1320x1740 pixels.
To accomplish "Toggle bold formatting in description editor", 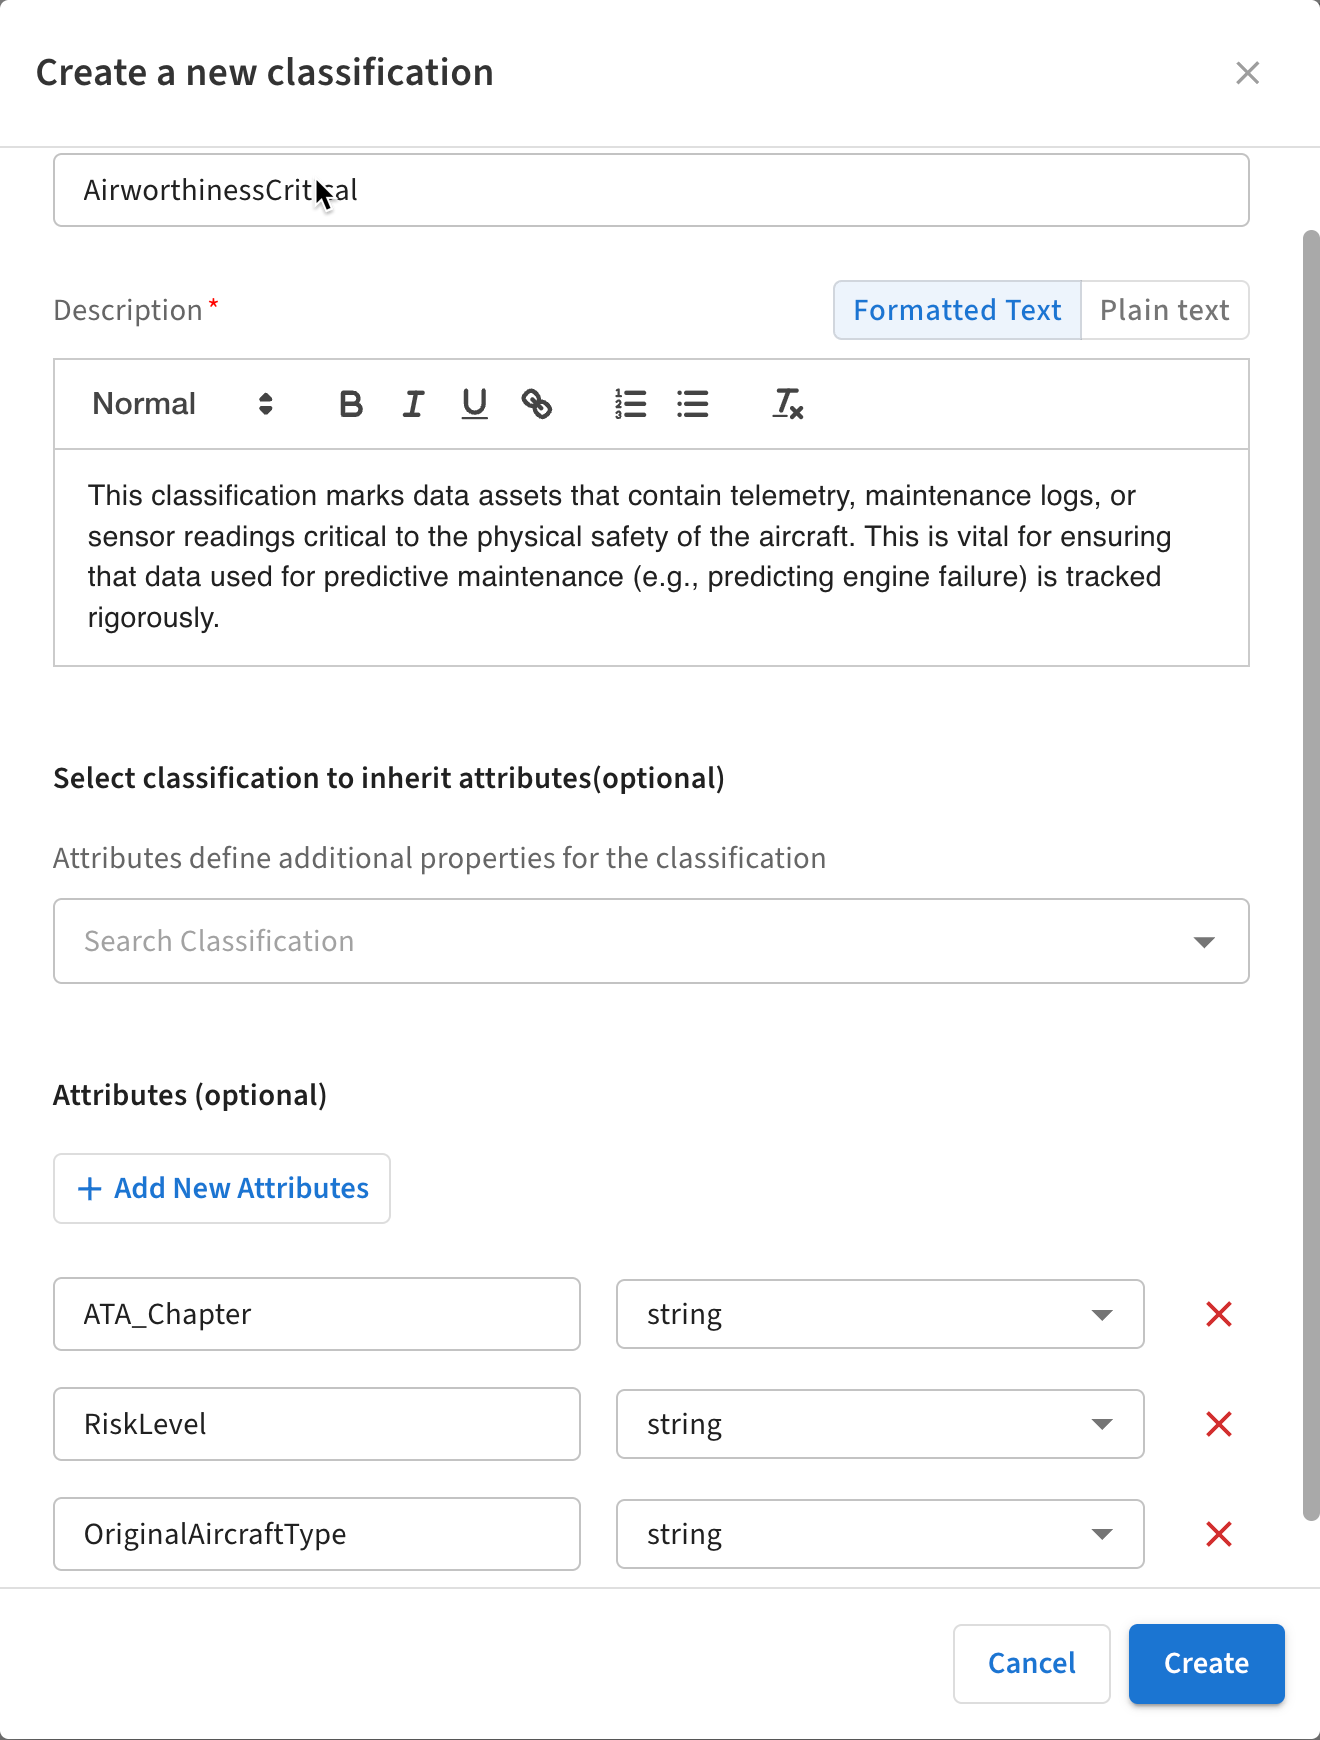I will tap(350, 404).
